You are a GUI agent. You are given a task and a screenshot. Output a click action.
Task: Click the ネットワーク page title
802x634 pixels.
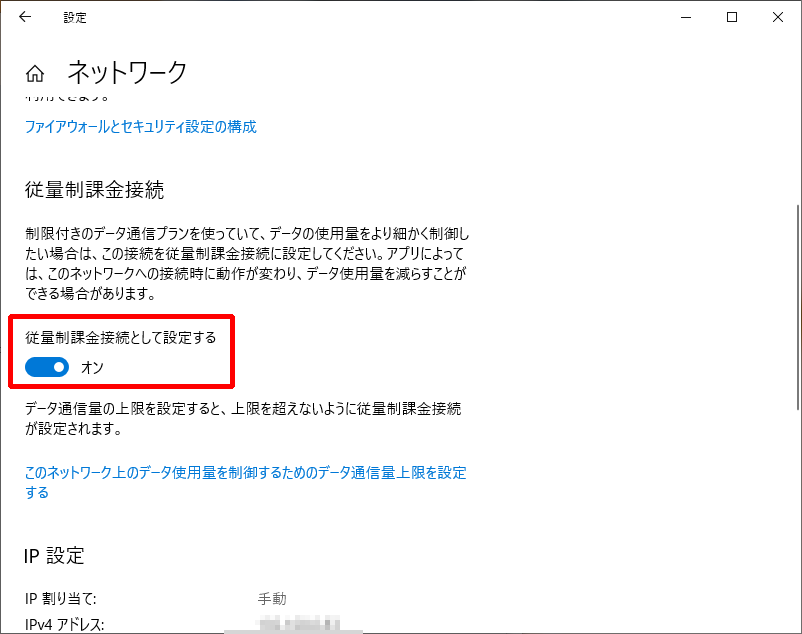[x=127, y=72]
